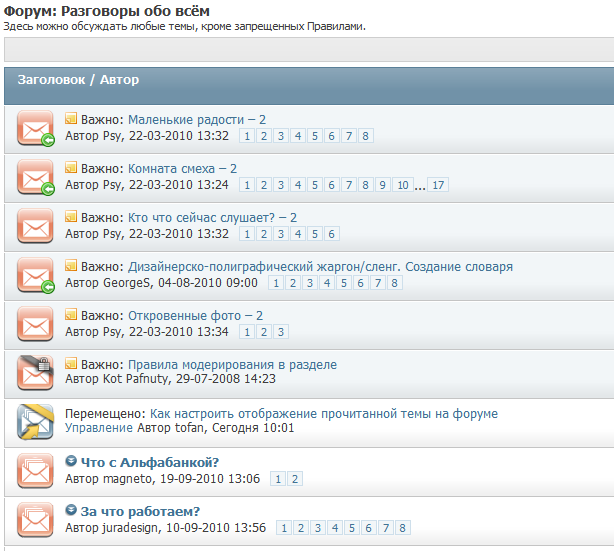Go to page 3 of Кто что сейчас слушает
The height and width of the screenshot is (551, 614).
(x=281, y=234)
